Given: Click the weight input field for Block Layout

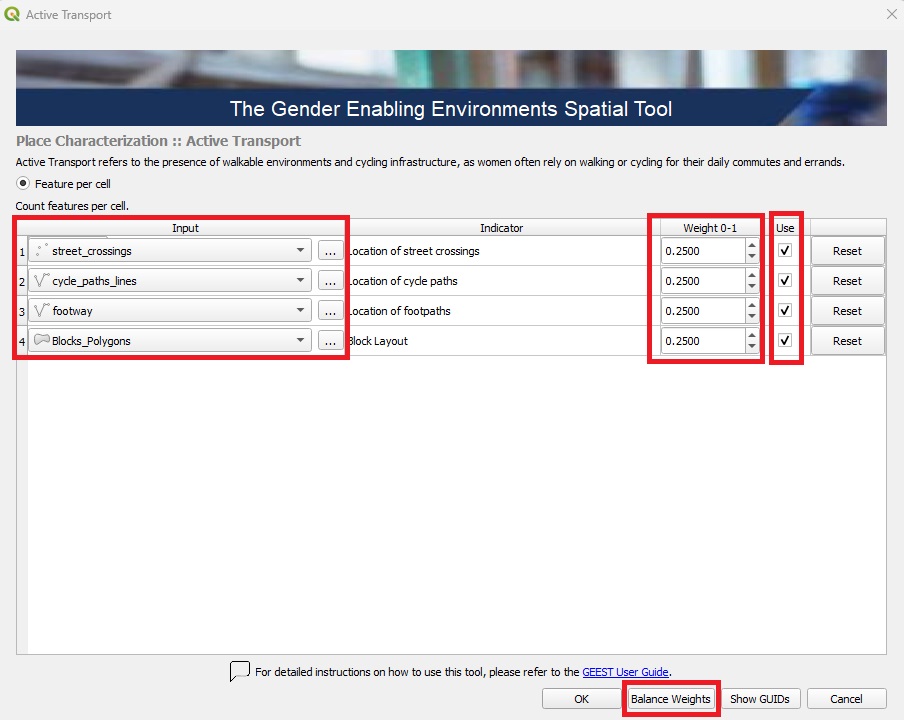Looking at the screenshot, I should [700, 341].
